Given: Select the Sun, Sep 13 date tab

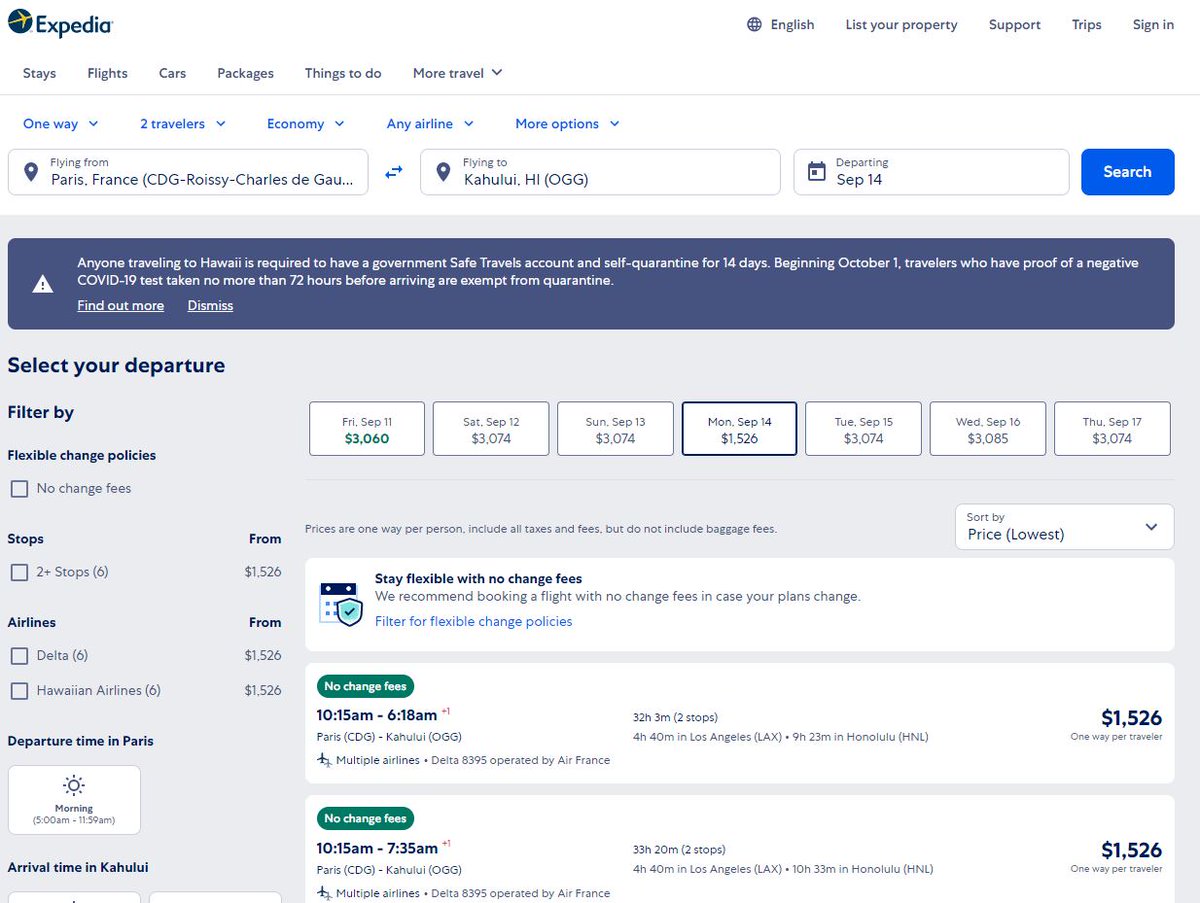Looking at the screenshot, I should tap(615, 429).
